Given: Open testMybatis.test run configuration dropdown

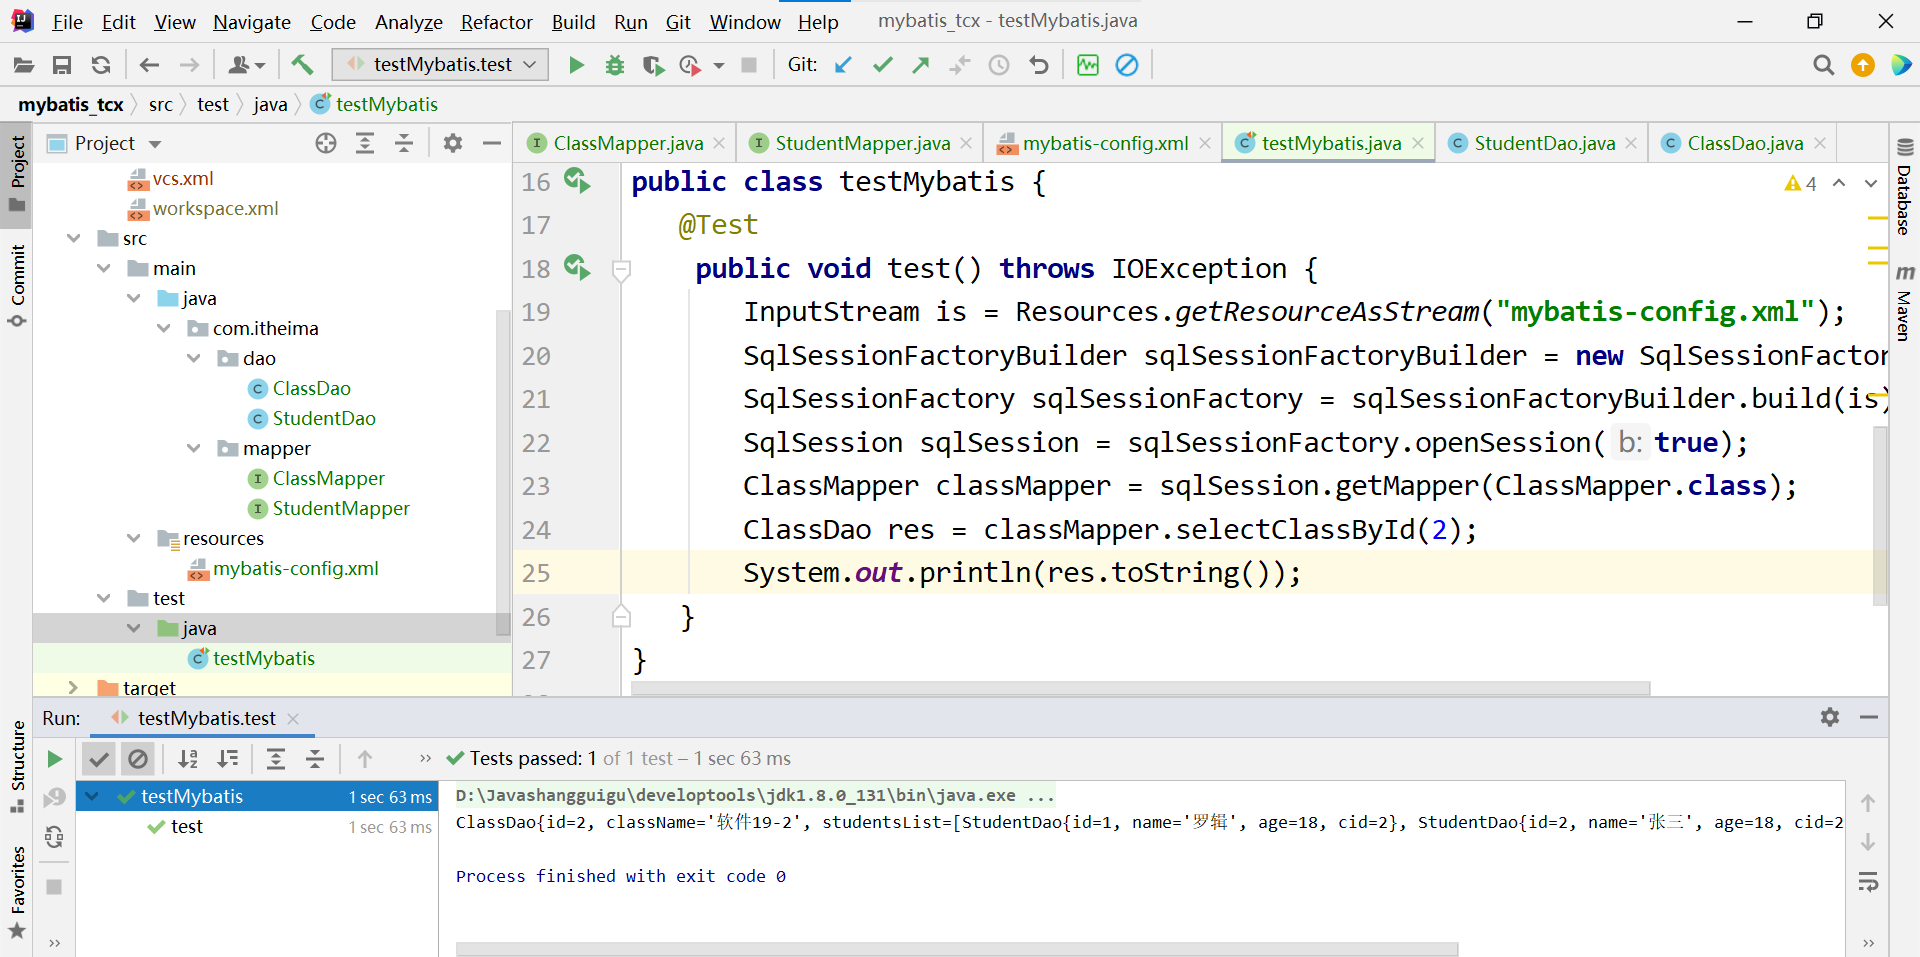Looking at the screenshot, I should (440, 65).
